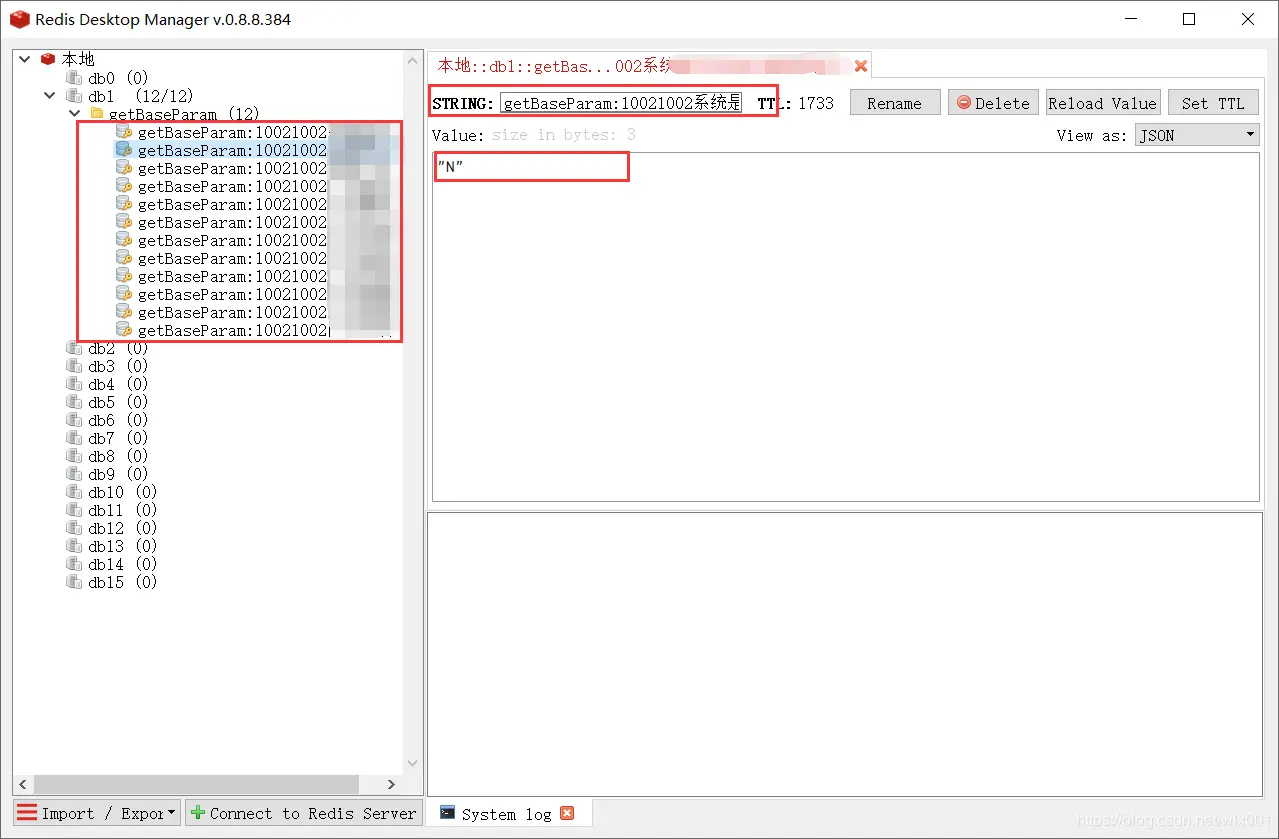Click the db3 database icon
The width and height of the screenshot is (1279, 839).
[x=74, y=366]
